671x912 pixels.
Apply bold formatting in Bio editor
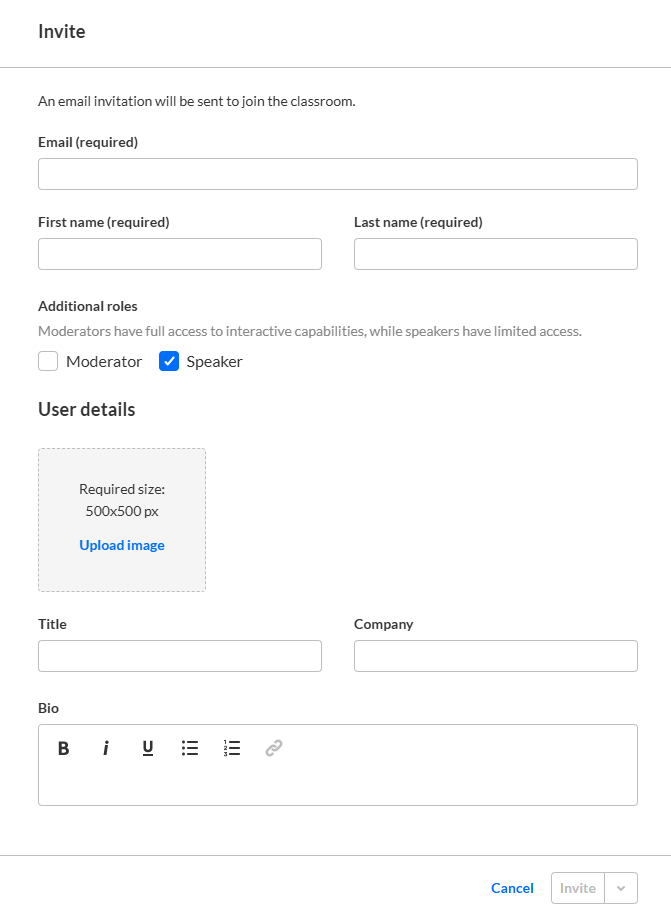(x=63, y=748)
